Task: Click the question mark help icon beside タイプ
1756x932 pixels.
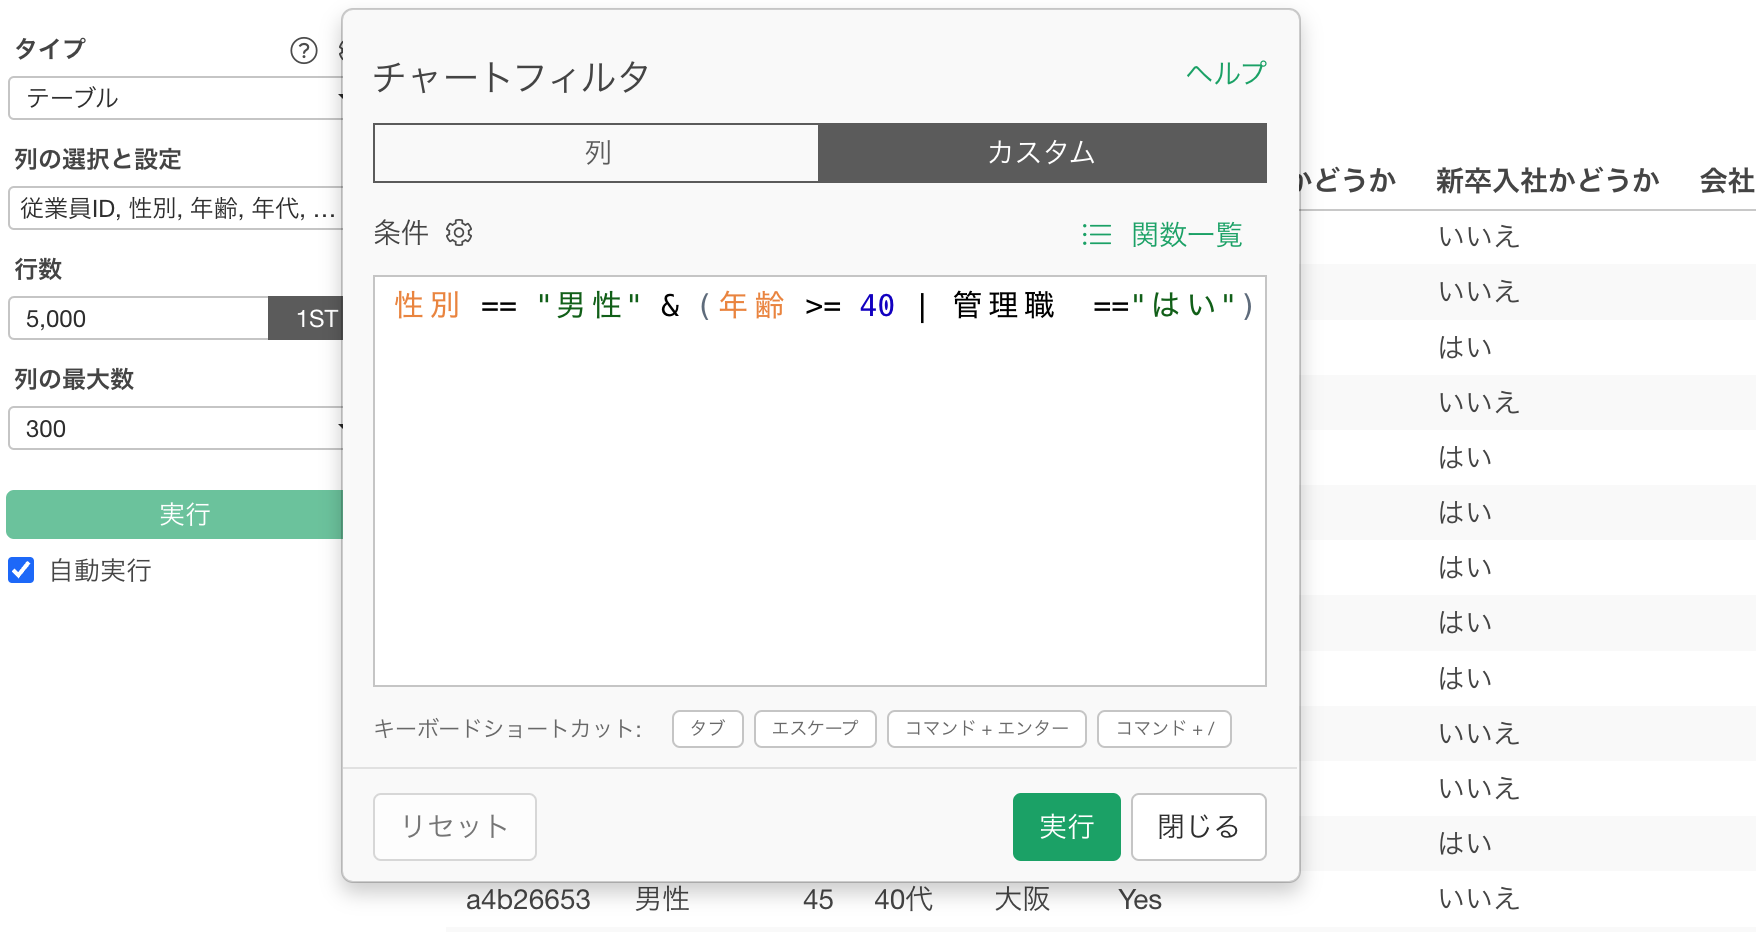Action: click(x=303, y=50)
